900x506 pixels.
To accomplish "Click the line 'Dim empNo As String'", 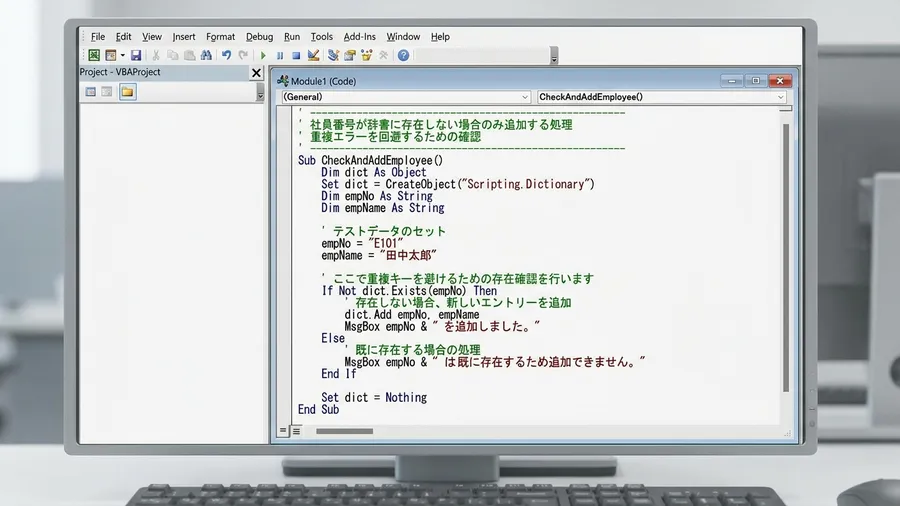I will click(x=377, y=196).
